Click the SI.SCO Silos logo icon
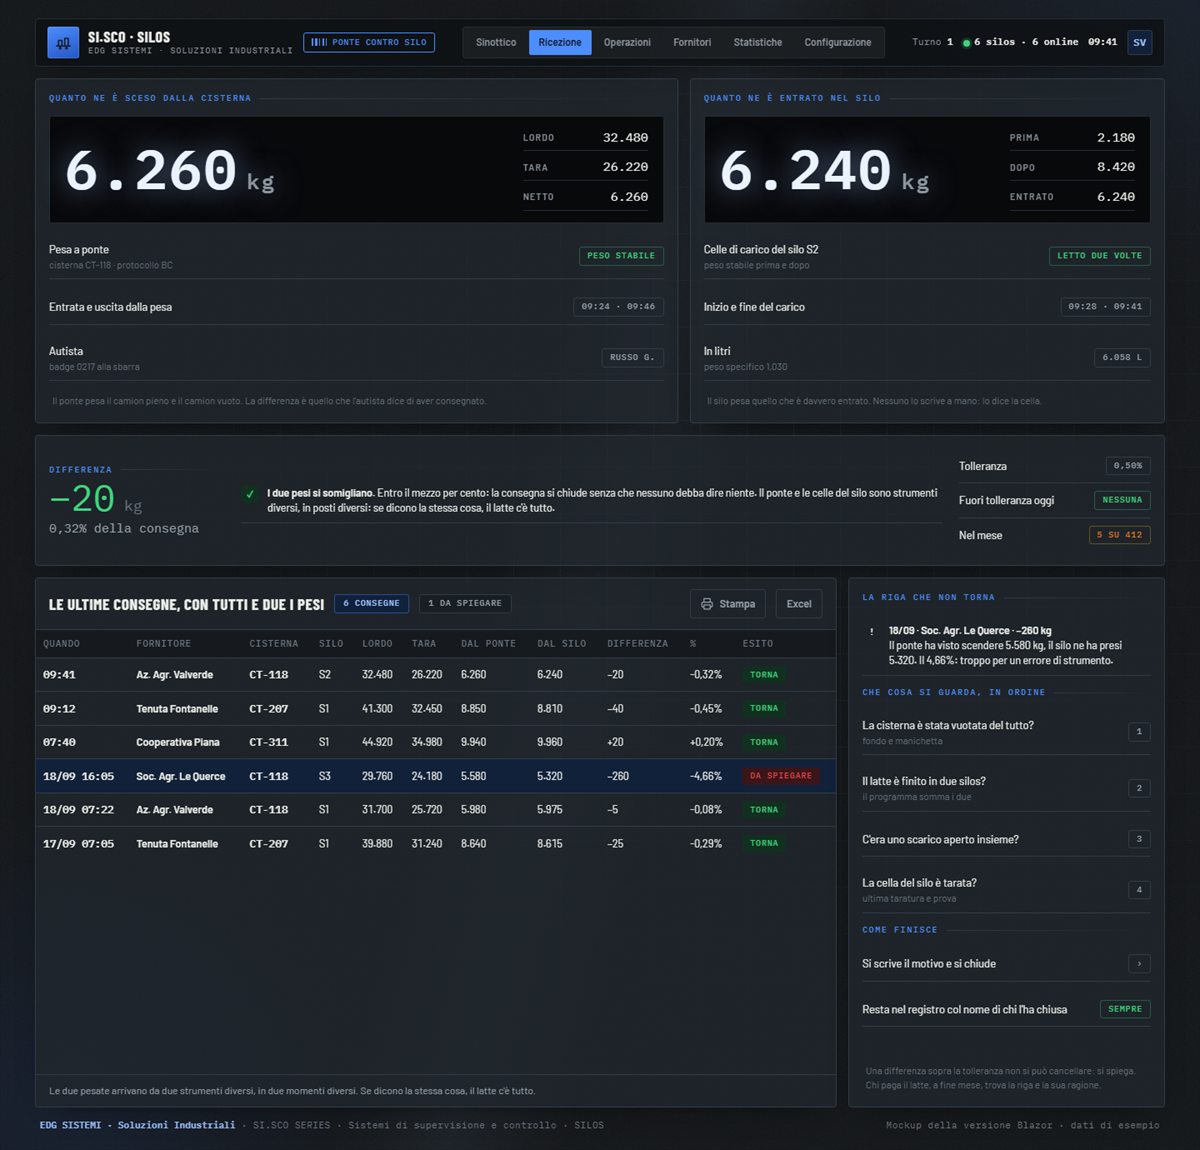This screenshot has height=1150, width=1200. pos(63,42)
